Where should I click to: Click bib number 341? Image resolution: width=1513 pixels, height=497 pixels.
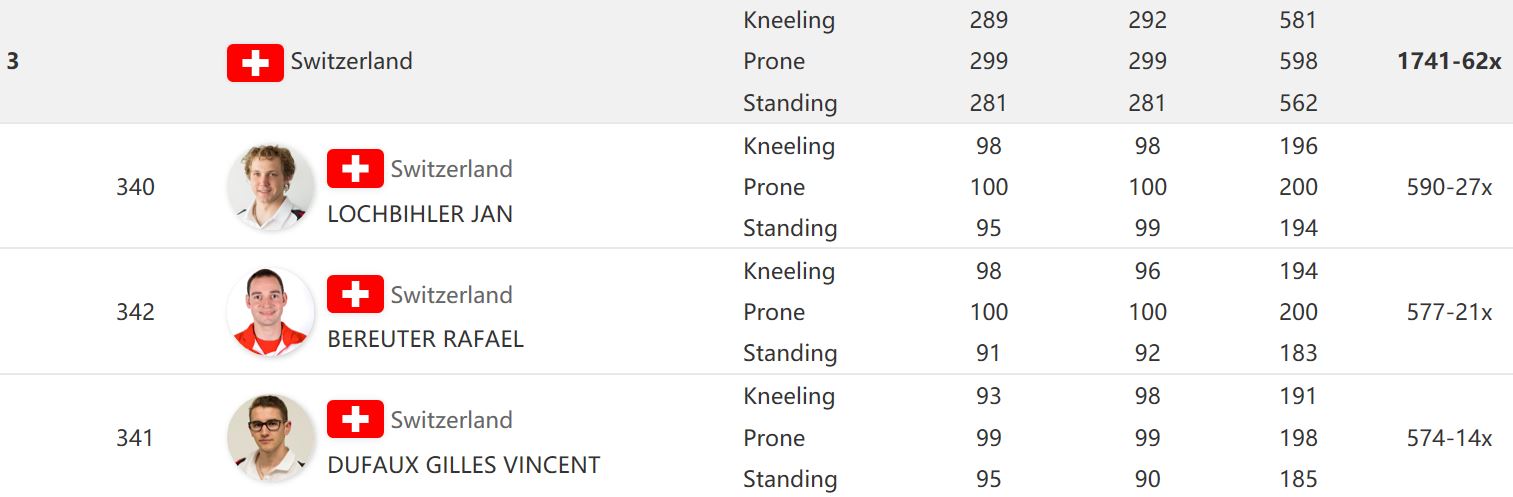point(135,438)
